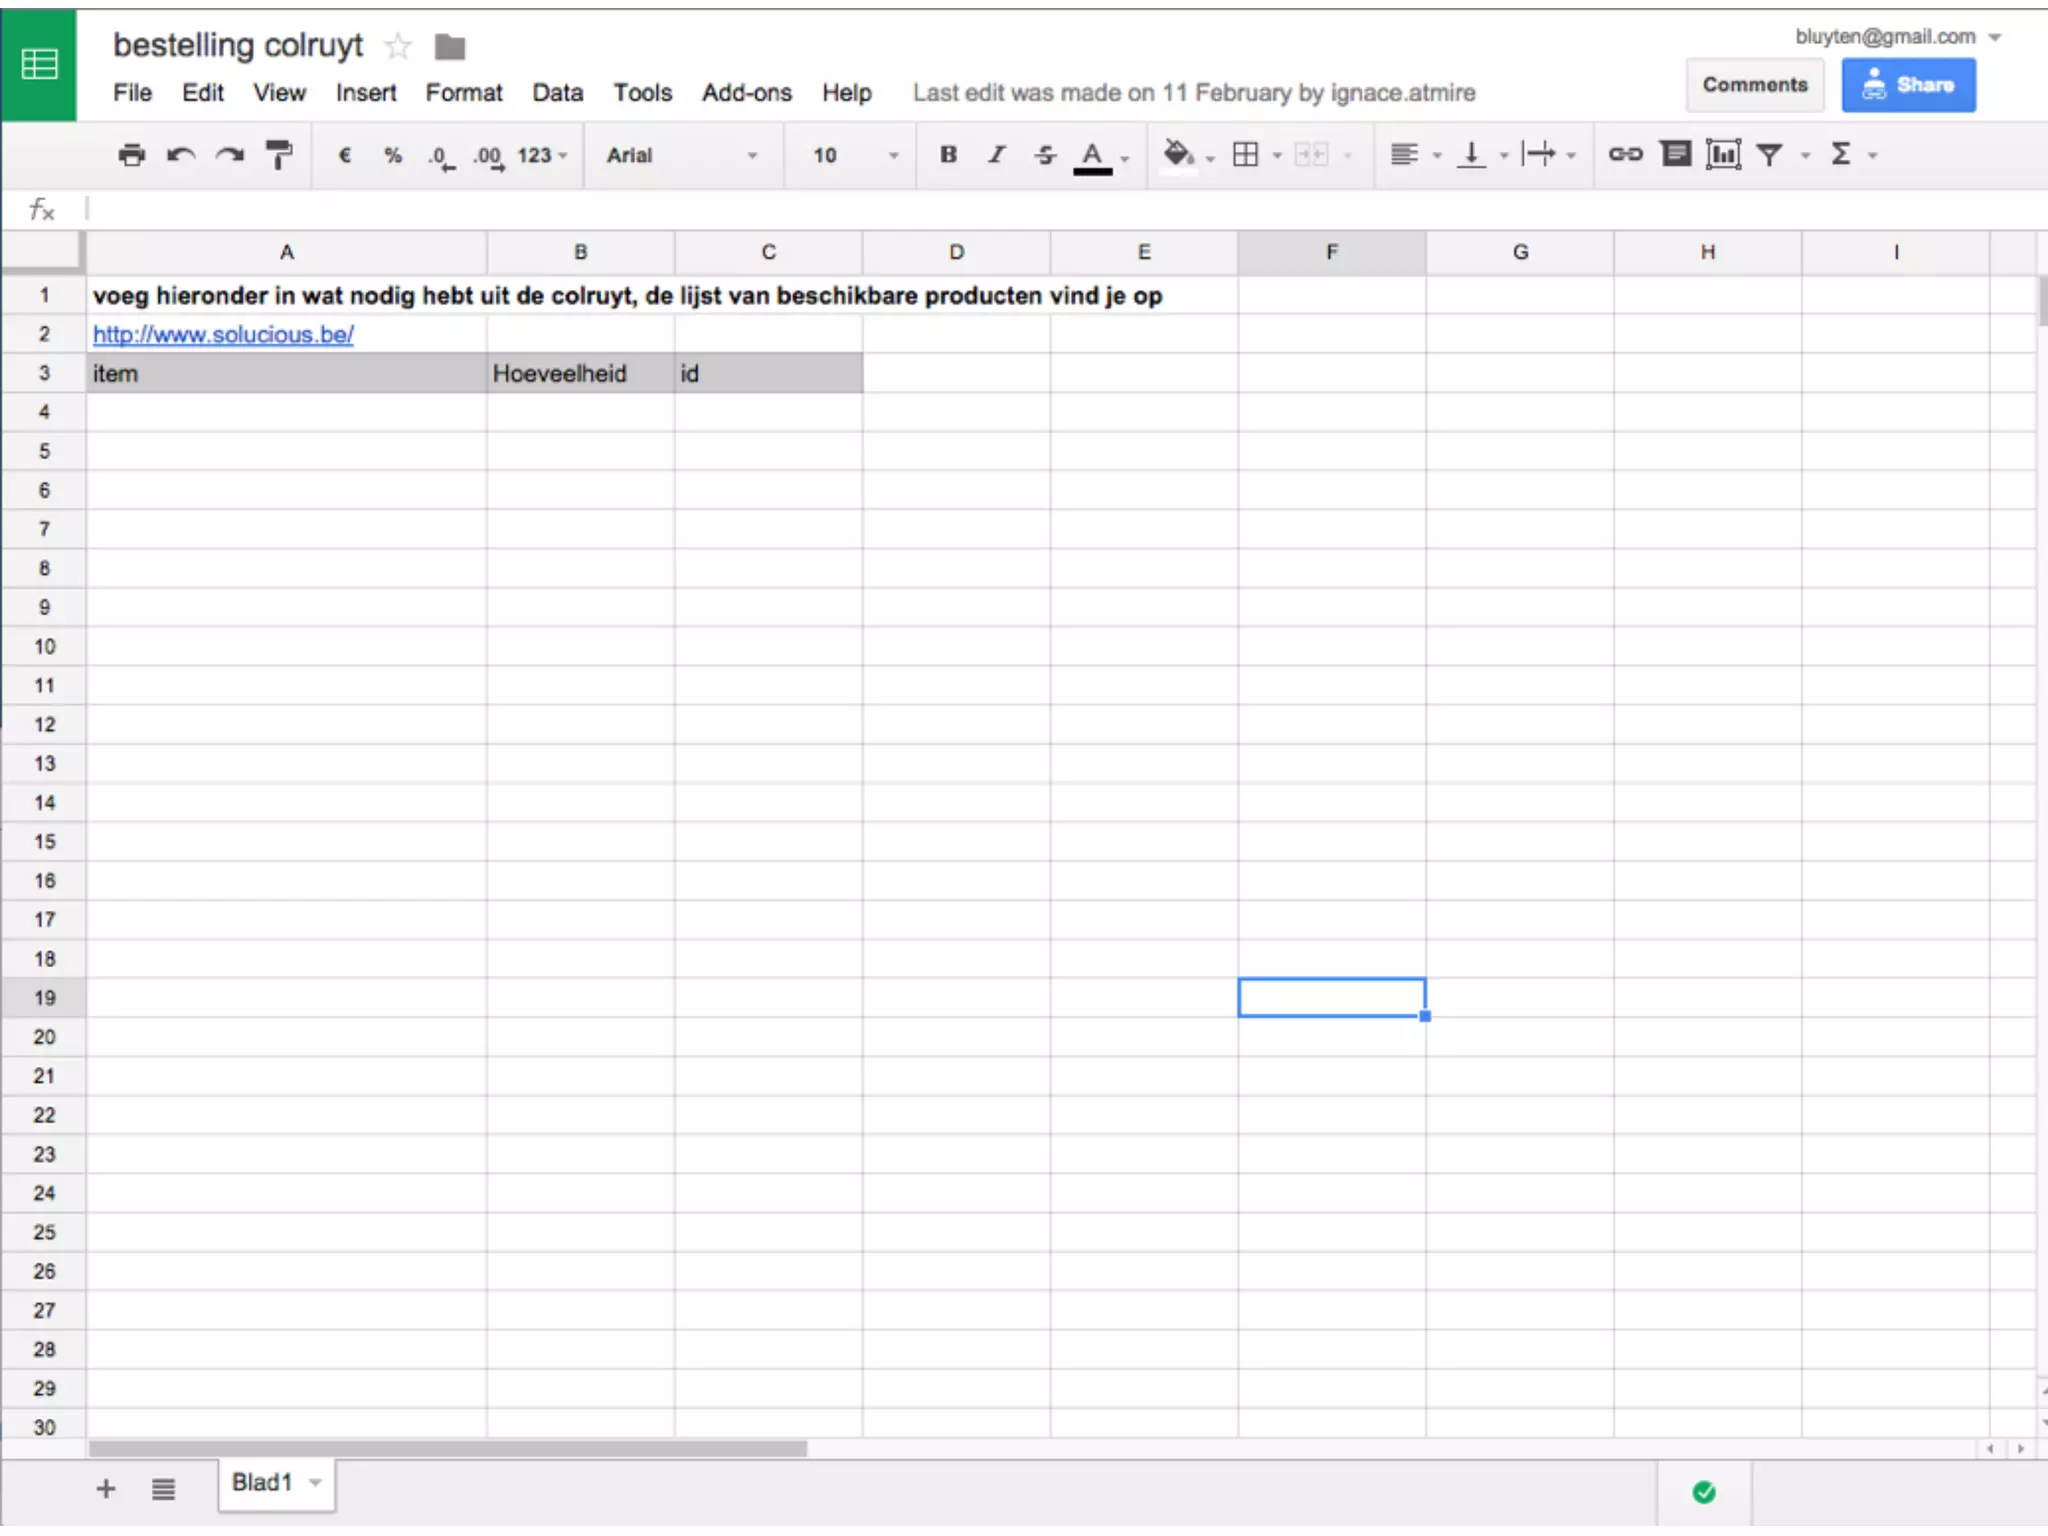2048x1536 pixels.
Task: Switch to the Blad1 sheet tab
Action: tap(262, 1483)
